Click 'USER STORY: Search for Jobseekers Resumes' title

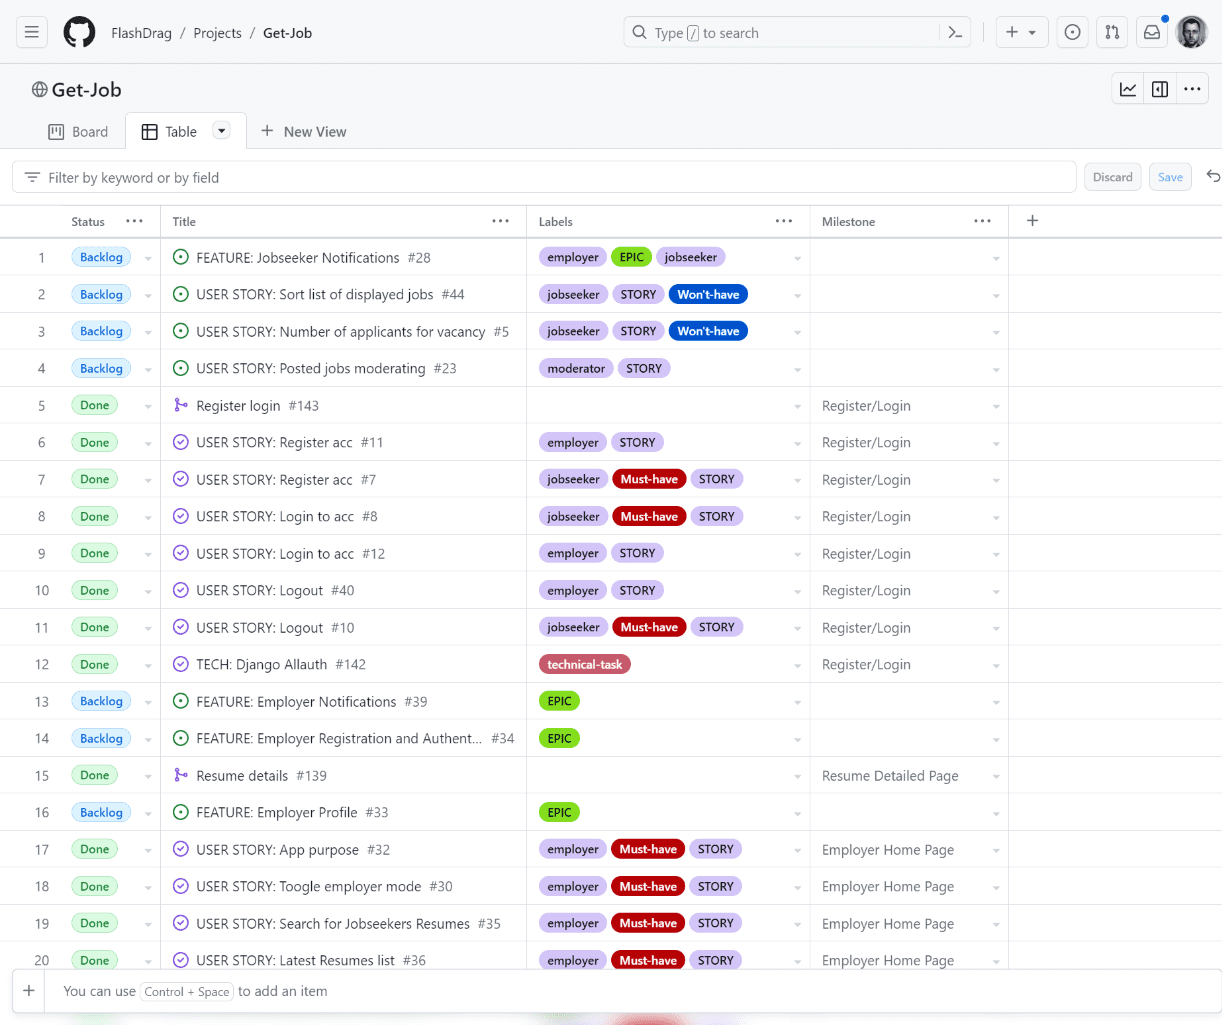click(x=333, y=923)
